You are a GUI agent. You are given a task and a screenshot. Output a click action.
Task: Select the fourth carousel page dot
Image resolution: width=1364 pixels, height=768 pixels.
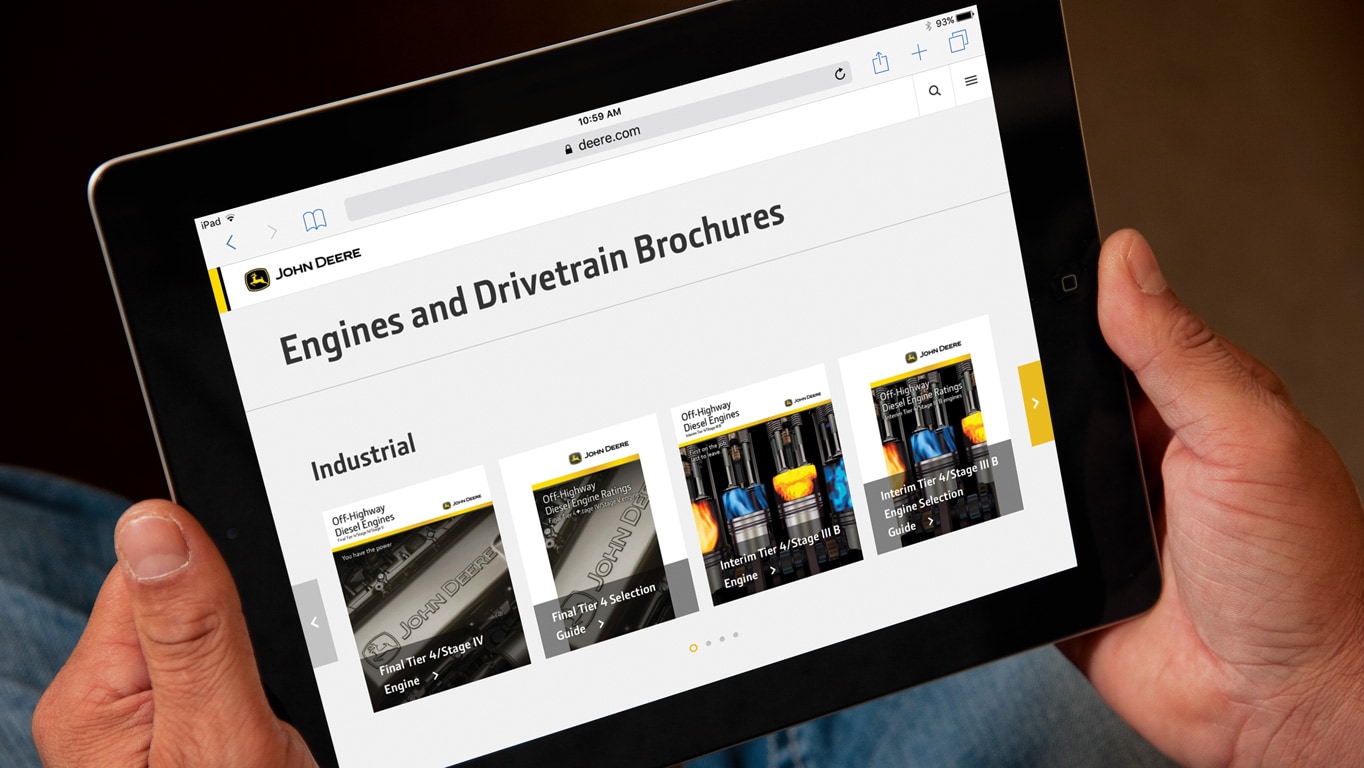click(736, 634)
